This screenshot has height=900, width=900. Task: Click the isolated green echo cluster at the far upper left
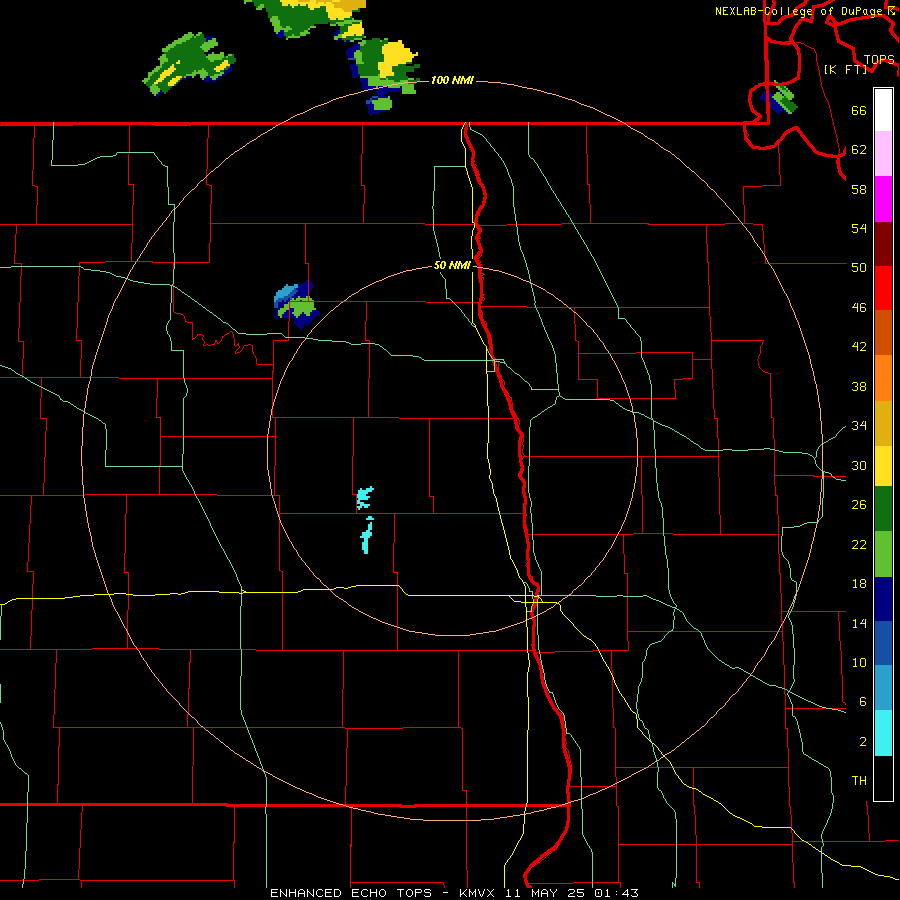(189, 63)
